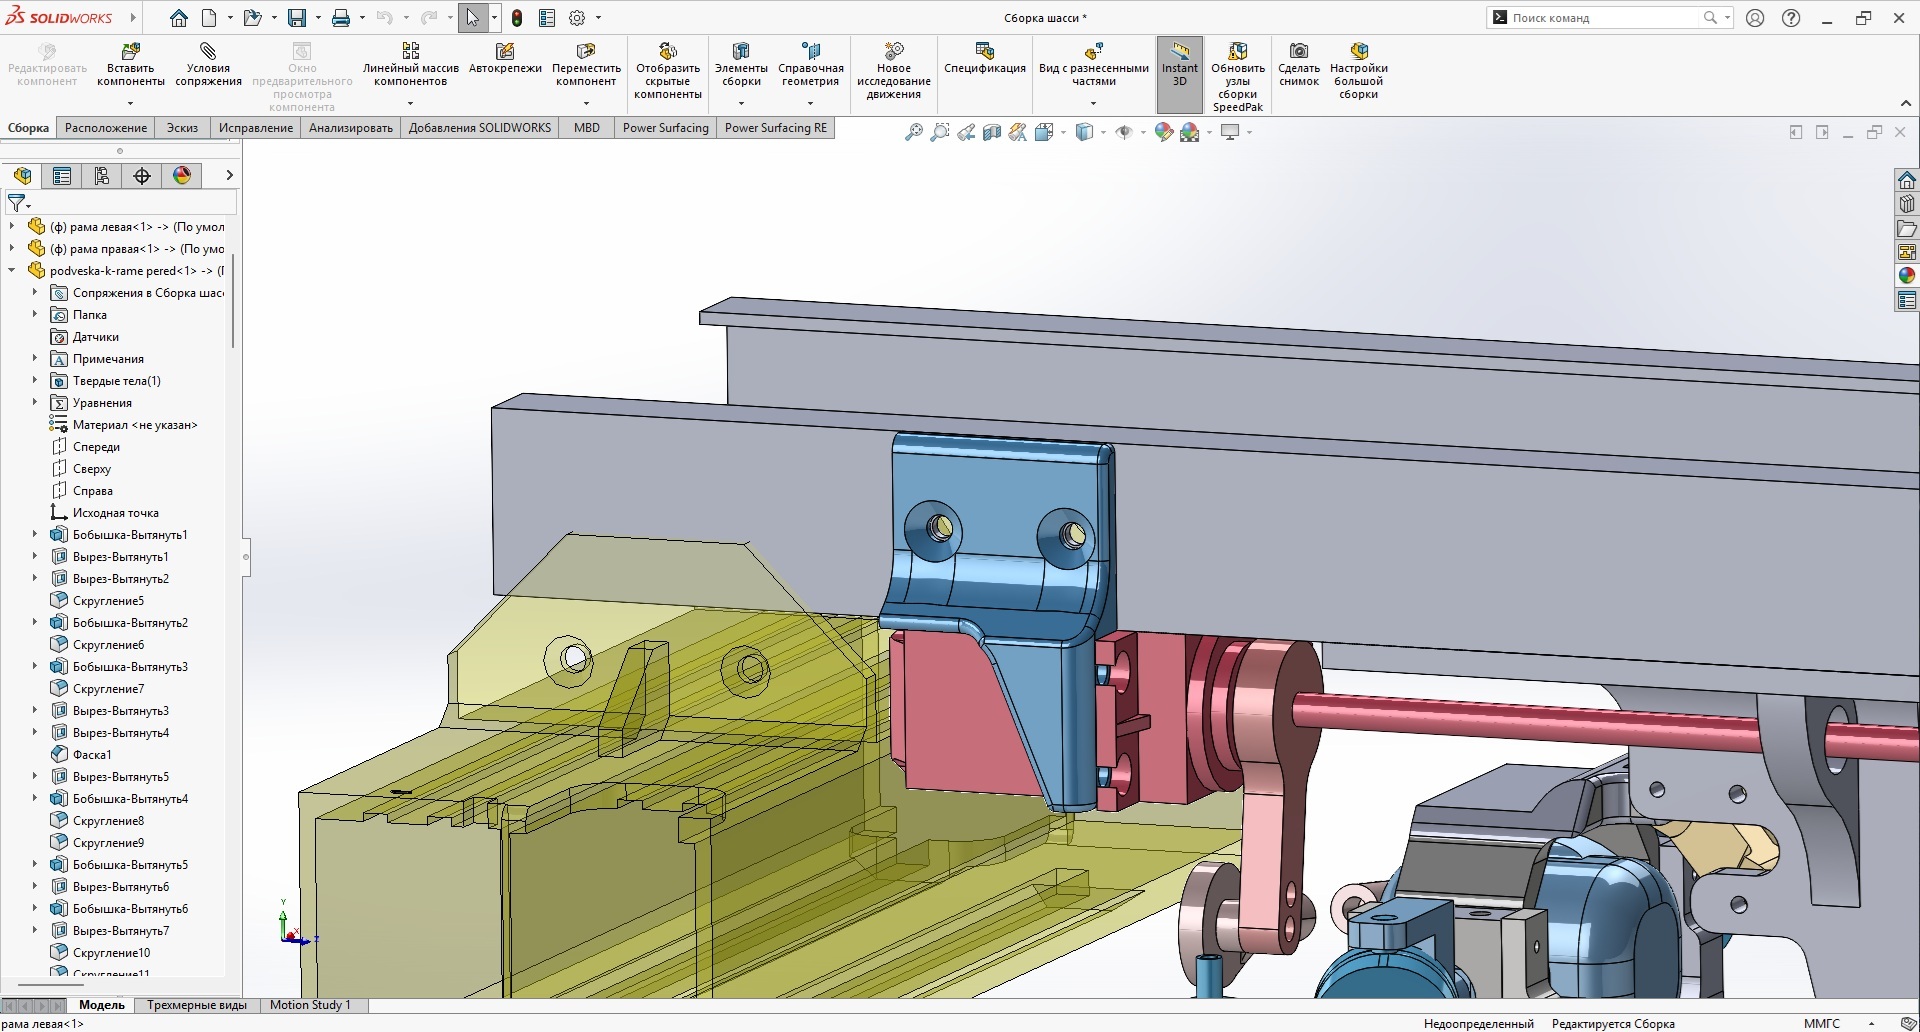Collapse the podveska-k-rame pered<1> tree node
Screen dimensions: 1920x1032
pos(12,271)
